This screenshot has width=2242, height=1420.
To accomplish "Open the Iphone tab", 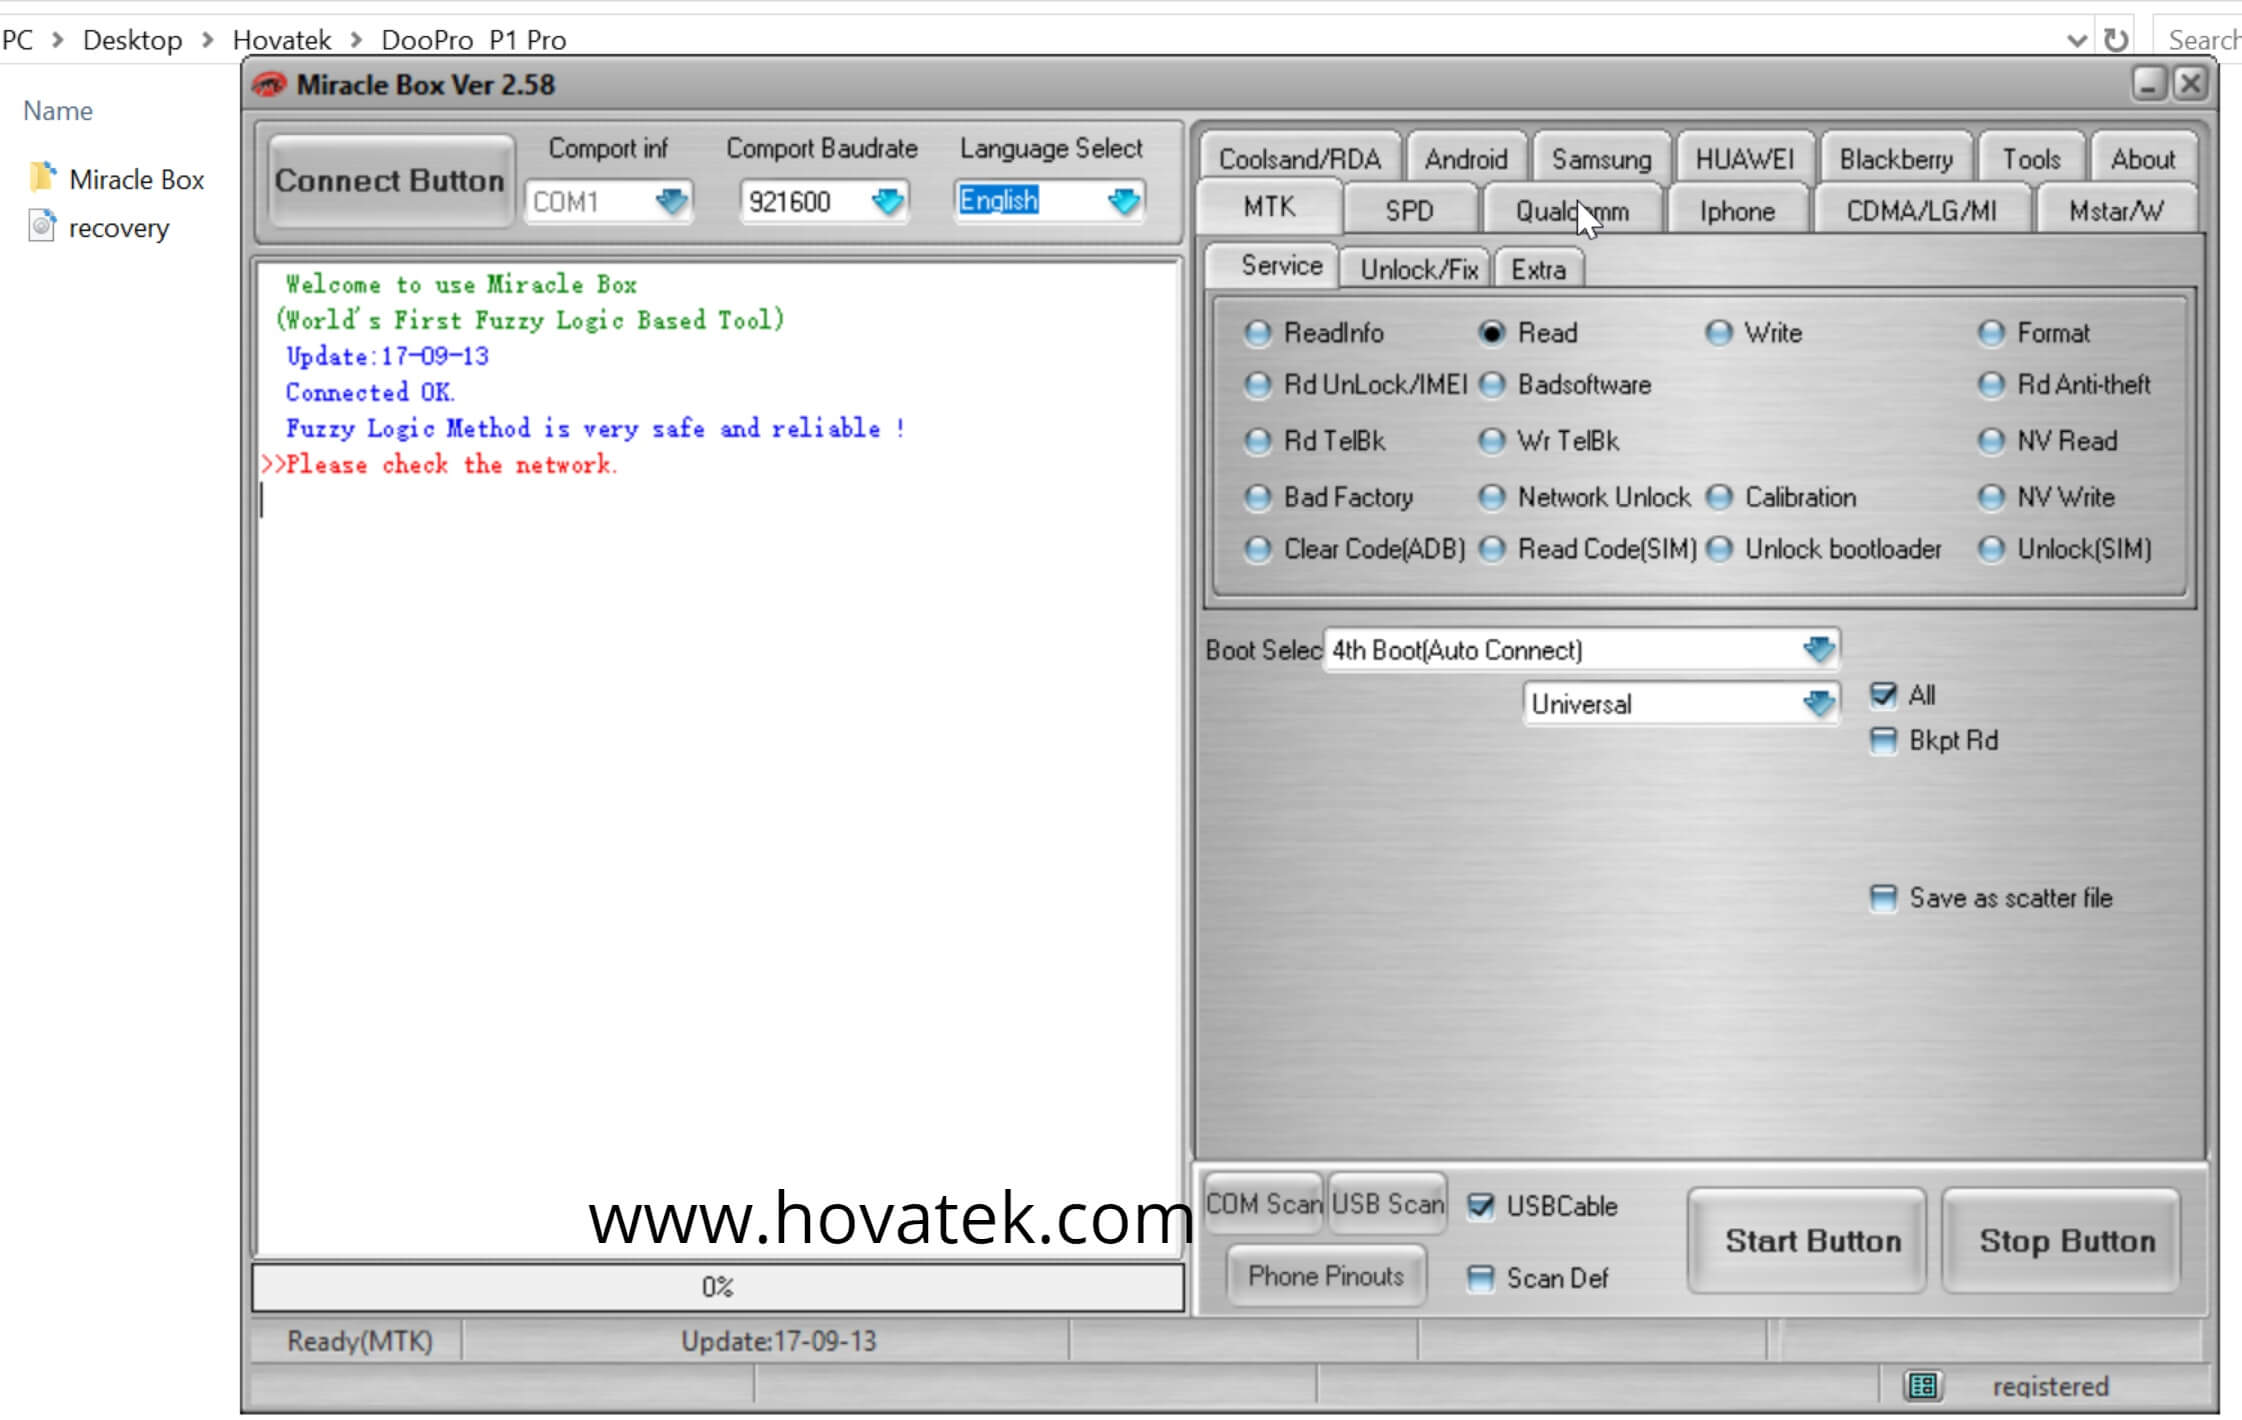I will tap(1737, 210).
